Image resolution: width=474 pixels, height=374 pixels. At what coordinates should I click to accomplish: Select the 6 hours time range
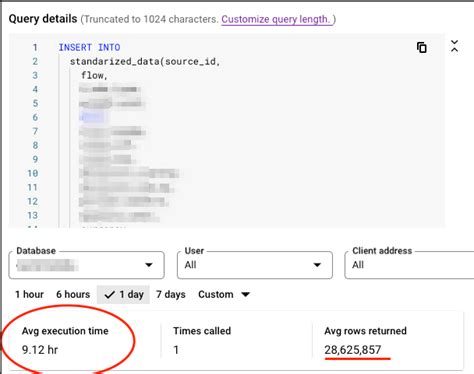click(x=73, y=294)
